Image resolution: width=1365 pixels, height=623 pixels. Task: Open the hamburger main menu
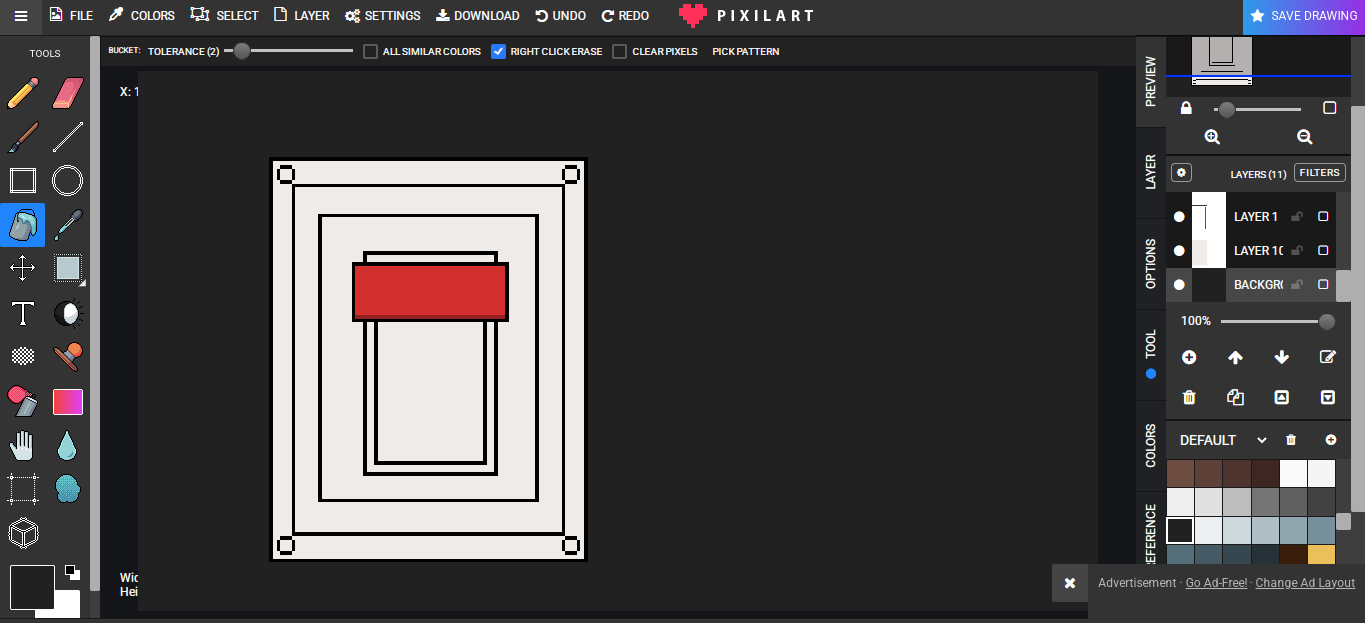coord(21,16)
